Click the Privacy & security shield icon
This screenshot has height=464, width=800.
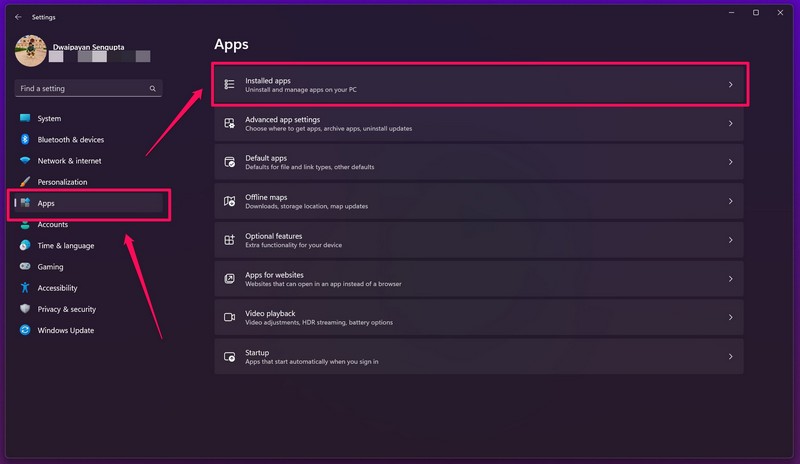(x=25, y=309)
